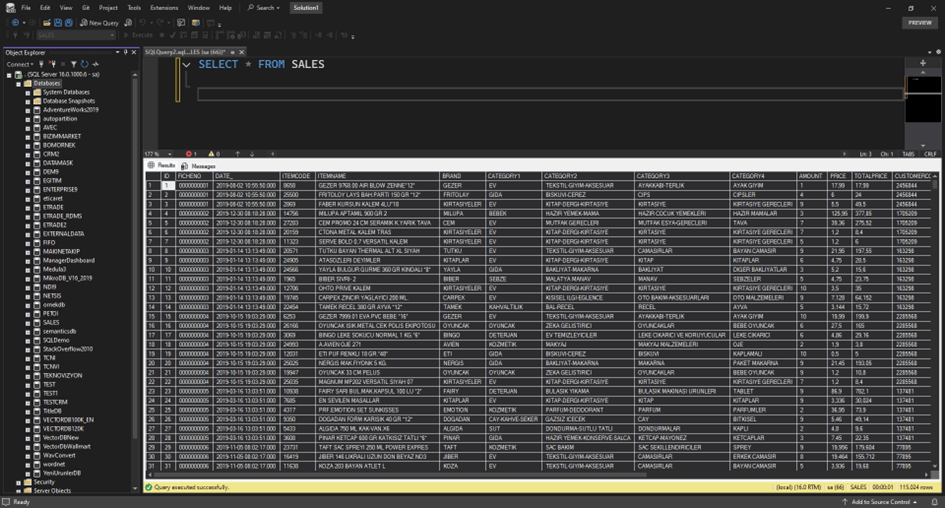
Task: Refresh the Object Explorer tree
Action: coord(85,64)
